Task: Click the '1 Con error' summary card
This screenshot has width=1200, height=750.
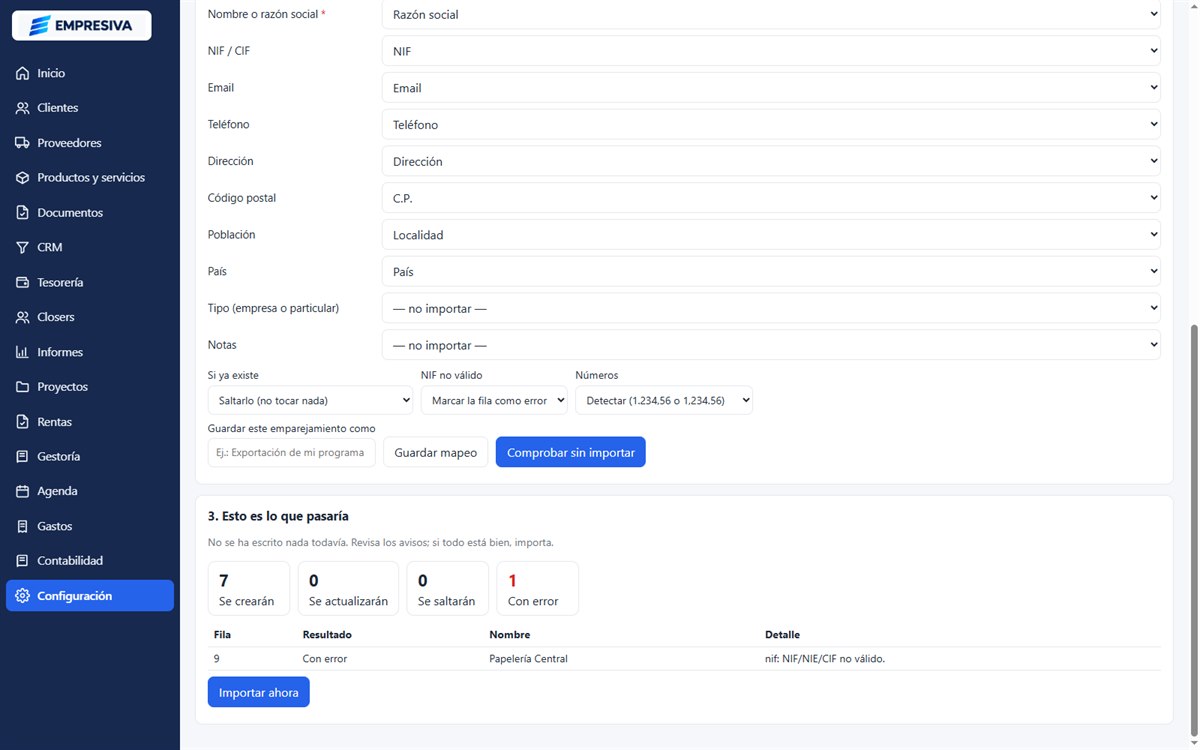Action: pos(538,588)
